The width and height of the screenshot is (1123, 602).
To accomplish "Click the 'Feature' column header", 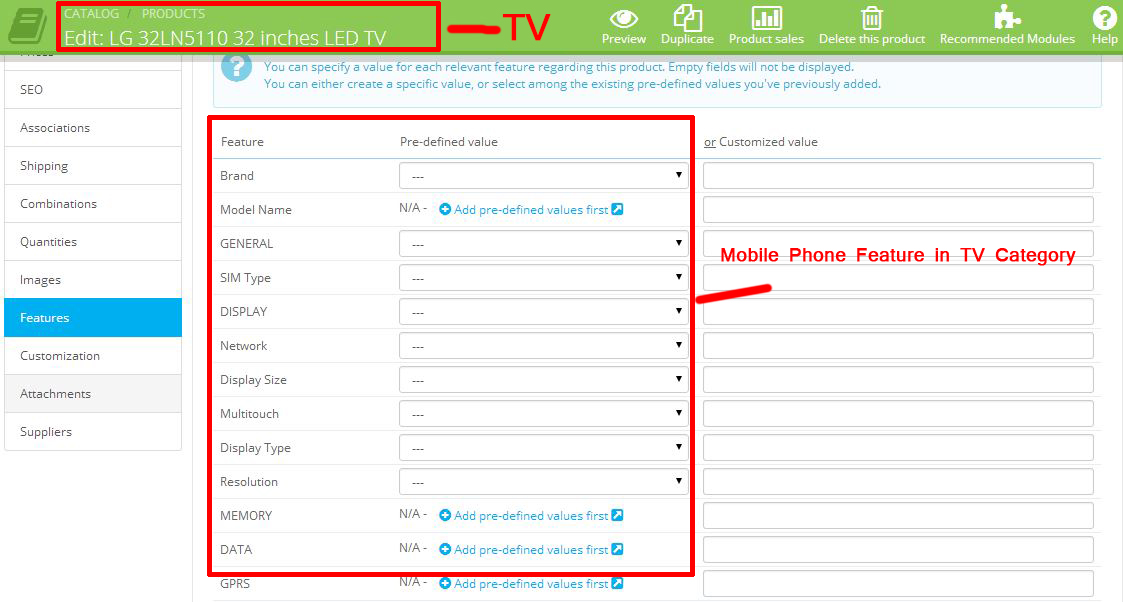I will (242, 142).
